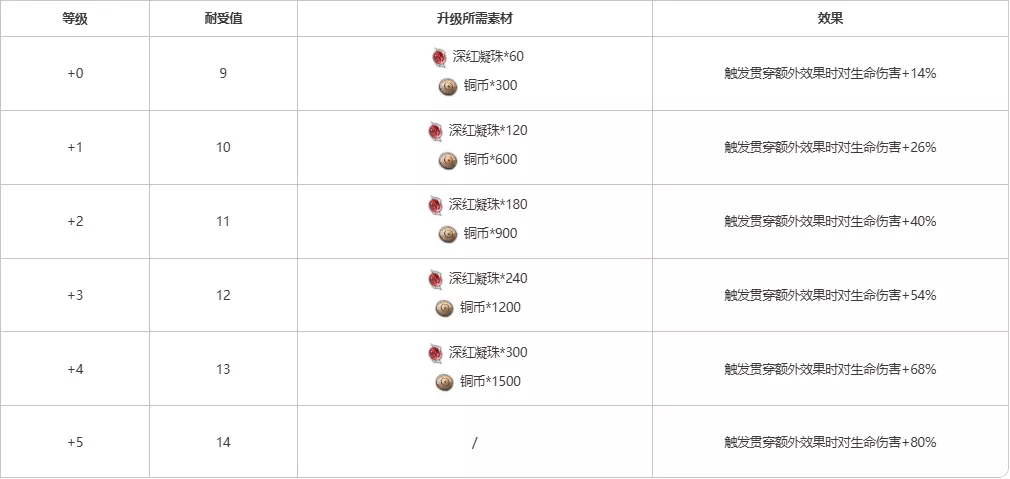Click the 等级 column header
Image resolution: width=1010 pixels, height=479 pixels.
click(x=75, y=19)
